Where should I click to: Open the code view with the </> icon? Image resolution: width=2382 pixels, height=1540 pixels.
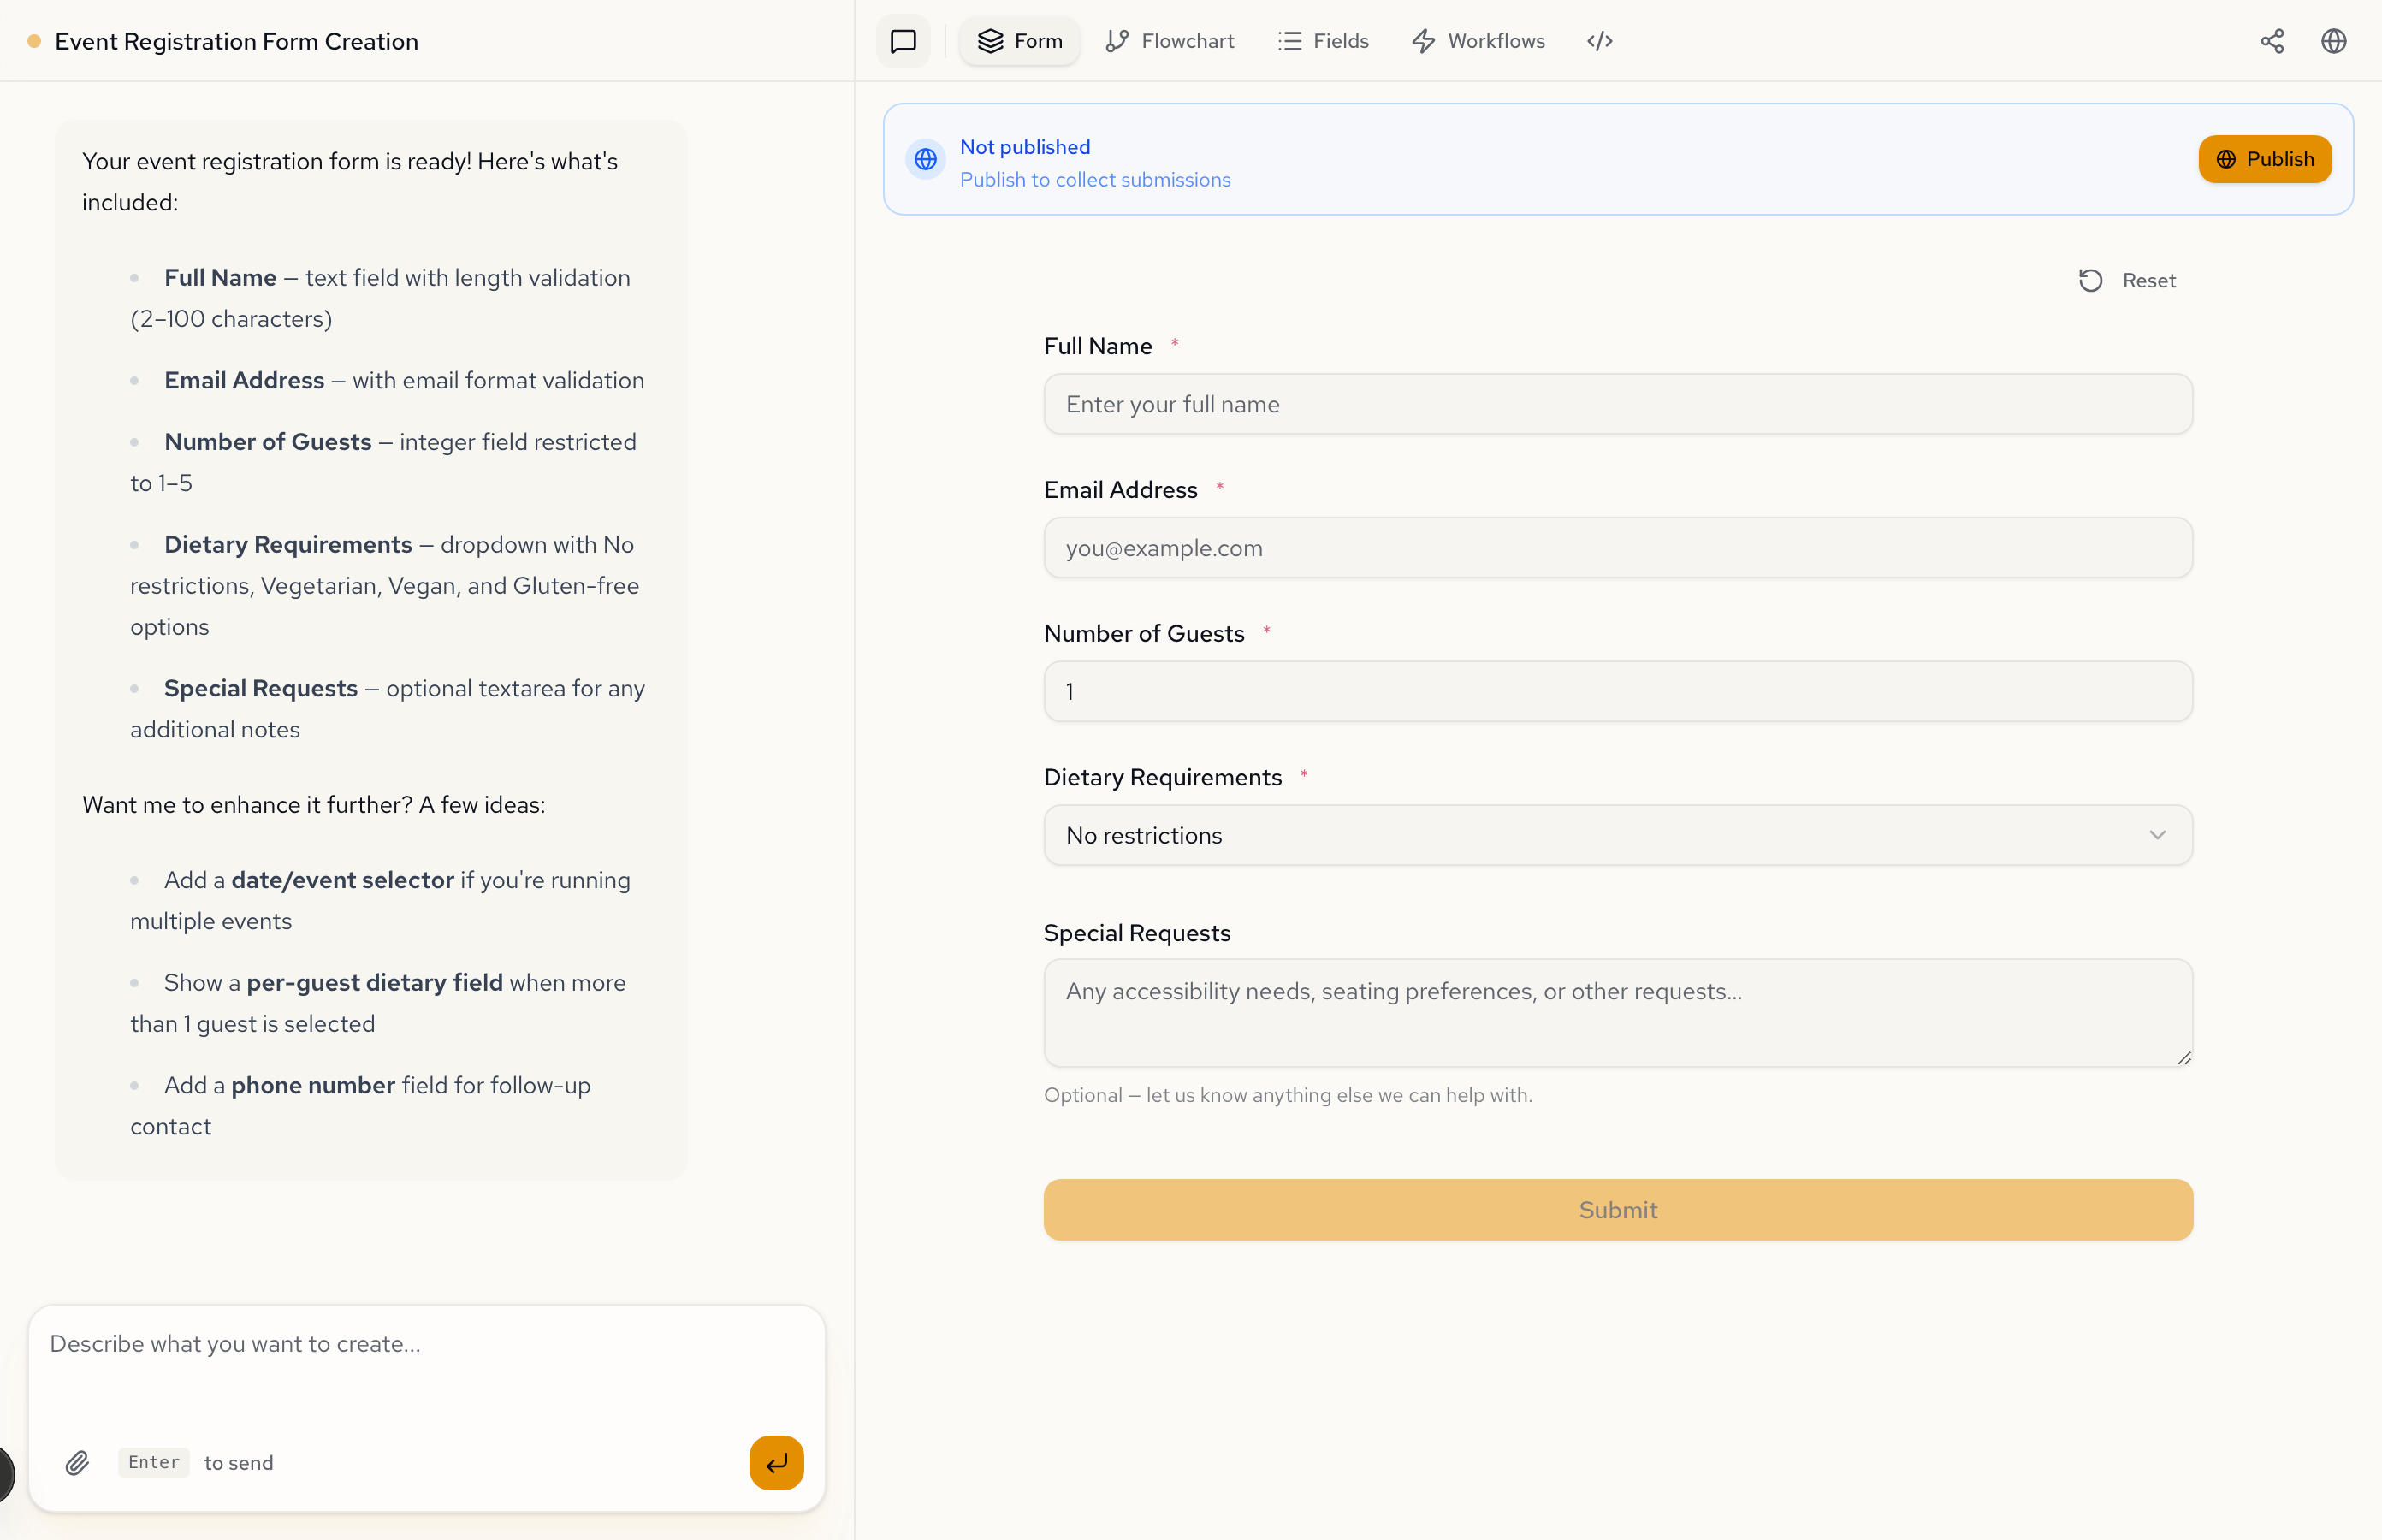(1597, 41)
